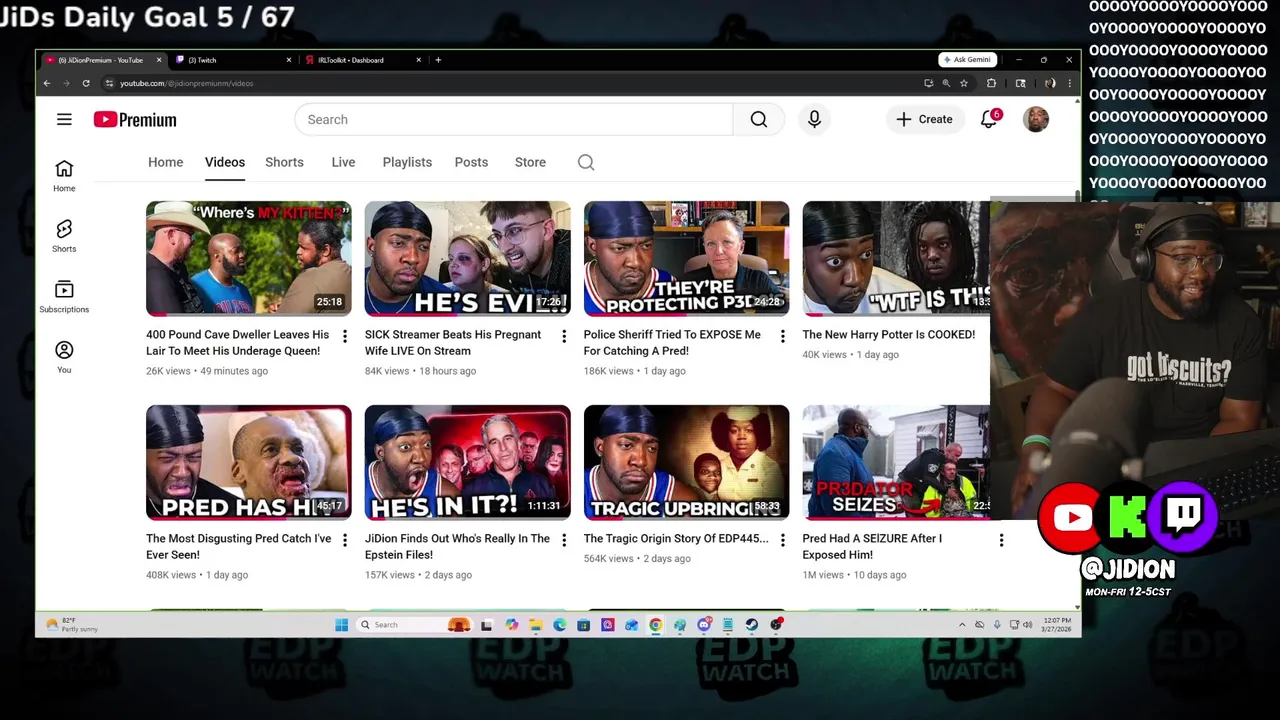
Task: Open the Posts channel tab
Action: point(471,162)
